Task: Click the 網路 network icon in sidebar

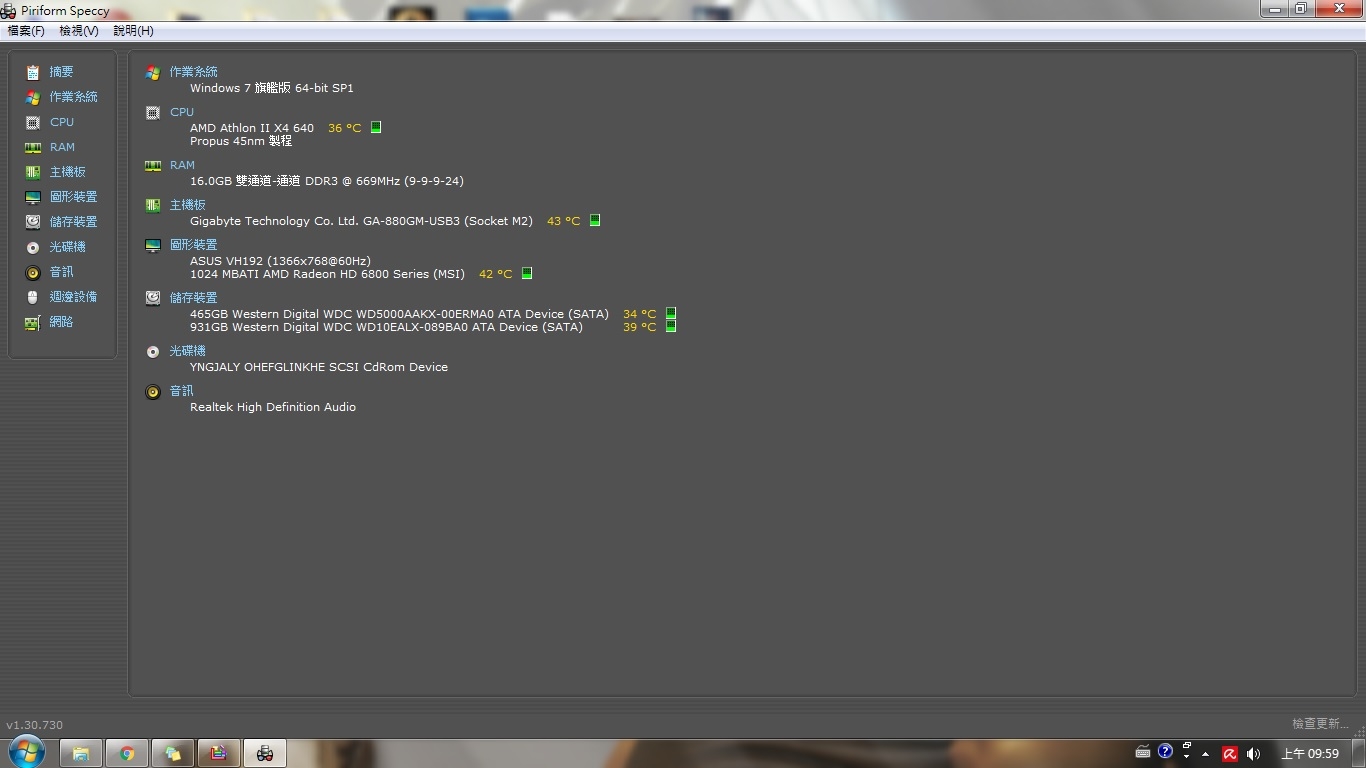Action: point(33,322)
